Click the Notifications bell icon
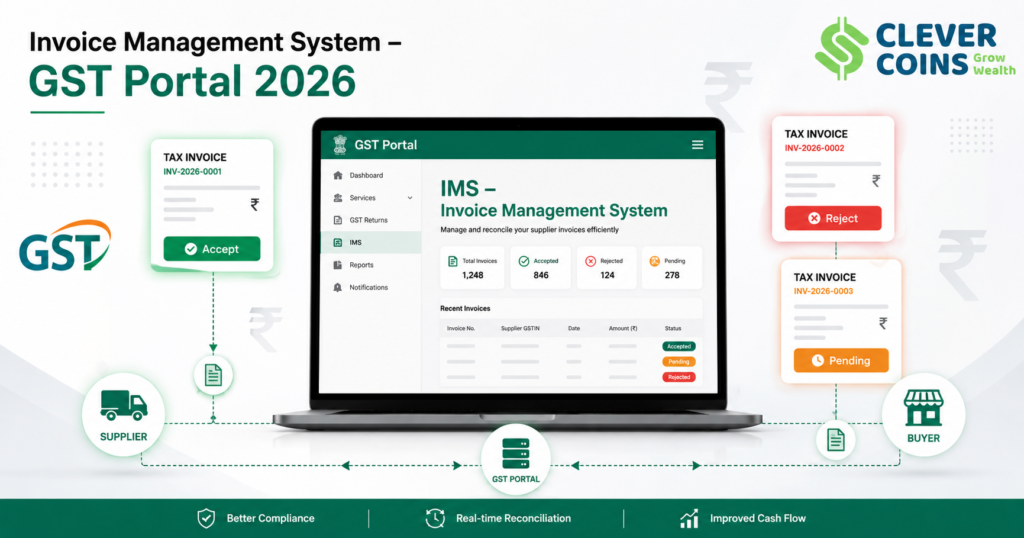This screenshot has width=1024, height=538. tap(338, 287)
